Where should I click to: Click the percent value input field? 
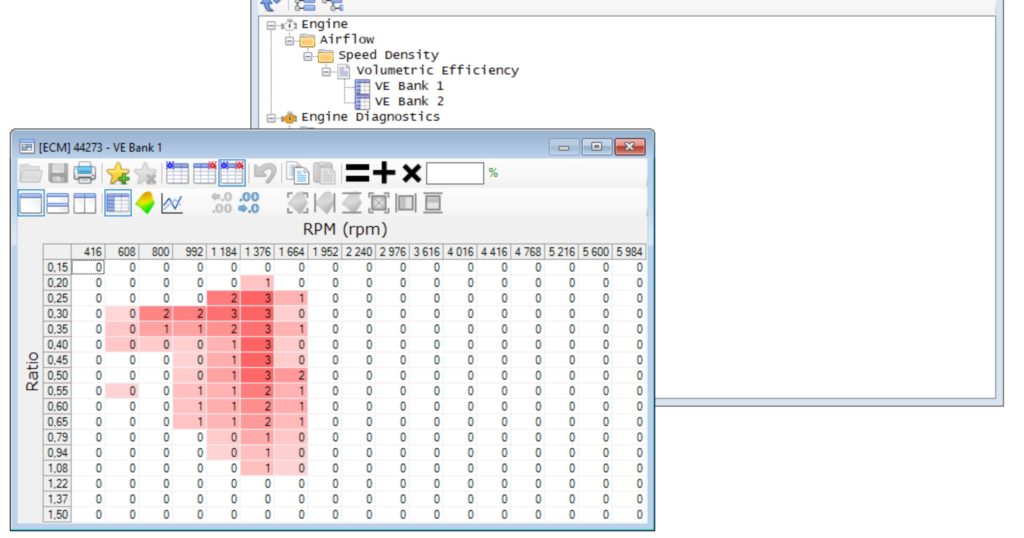[454, 173]
